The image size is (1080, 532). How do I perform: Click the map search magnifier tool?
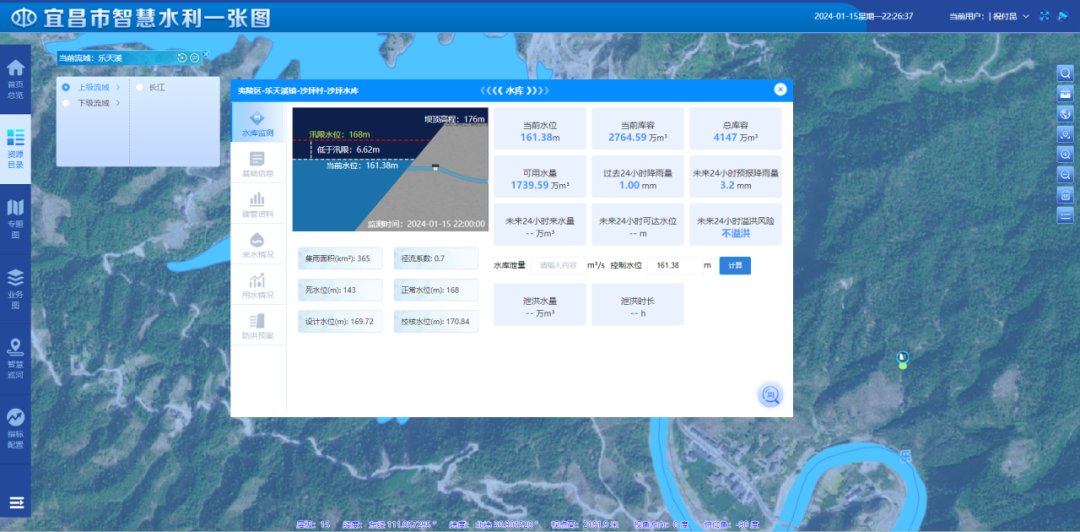click(x=1065, y=73)
